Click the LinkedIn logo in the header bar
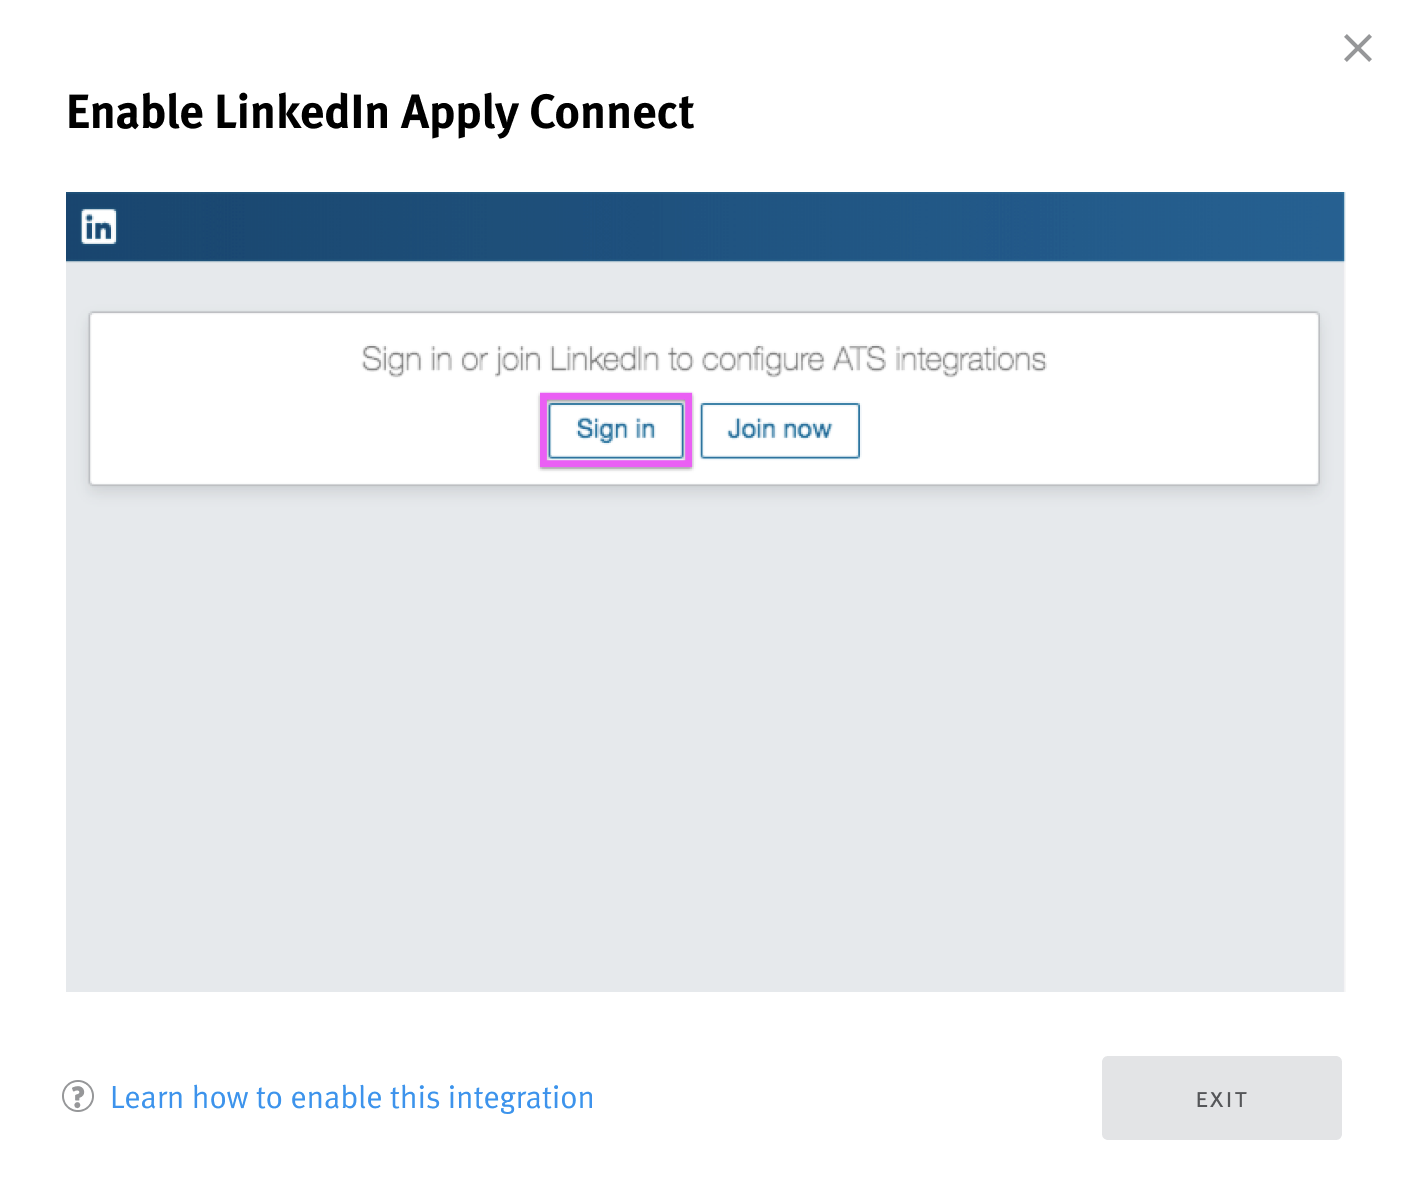The height and width of the screenshot is (1184, 1404). coord(98,226)
